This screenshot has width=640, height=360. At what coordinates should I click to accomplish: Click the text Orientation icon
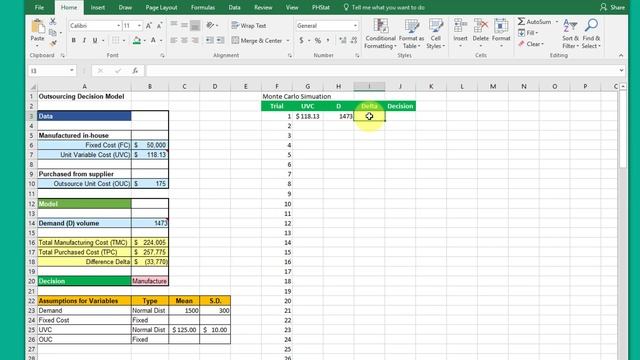click(210, 25)
